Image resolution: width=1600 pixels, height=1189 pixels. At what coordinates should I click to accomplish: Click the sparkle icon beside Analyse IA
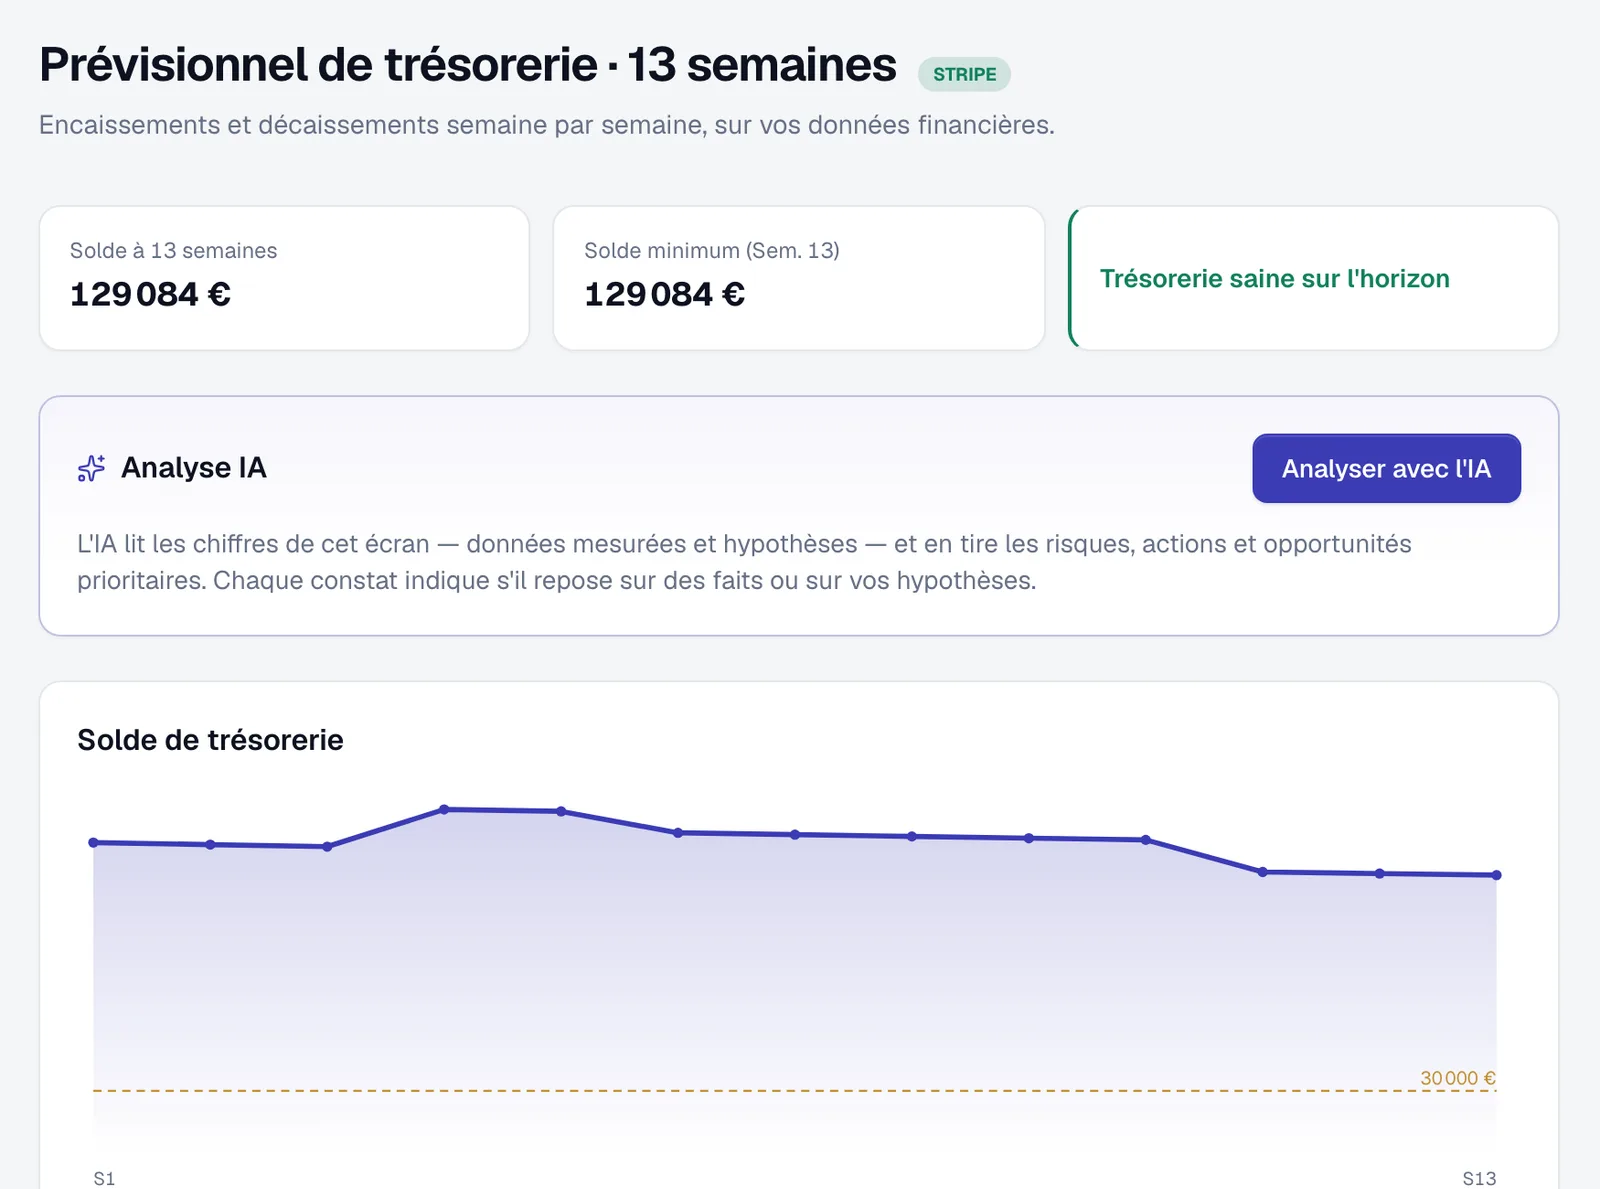tap(91, 468)
